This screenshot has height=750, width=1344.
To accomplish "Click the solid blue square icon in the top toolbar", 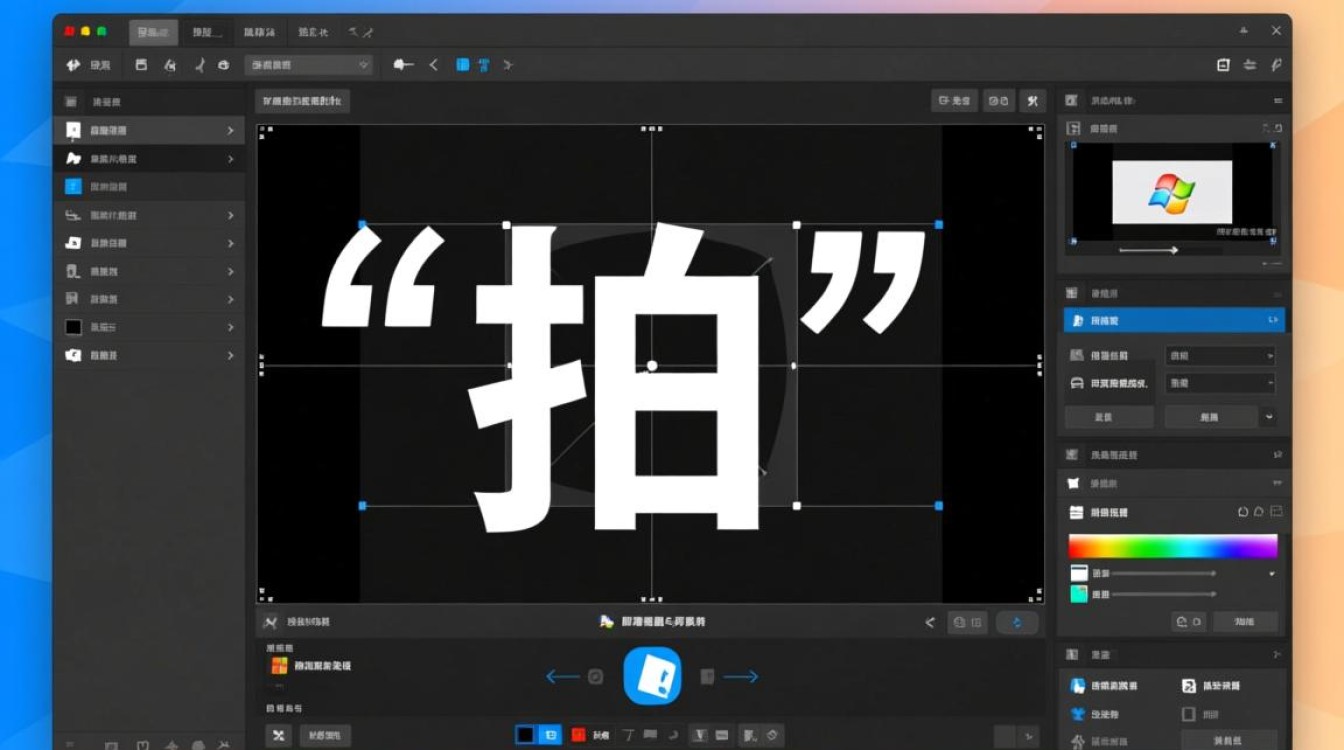I will (x=462, y=65).
